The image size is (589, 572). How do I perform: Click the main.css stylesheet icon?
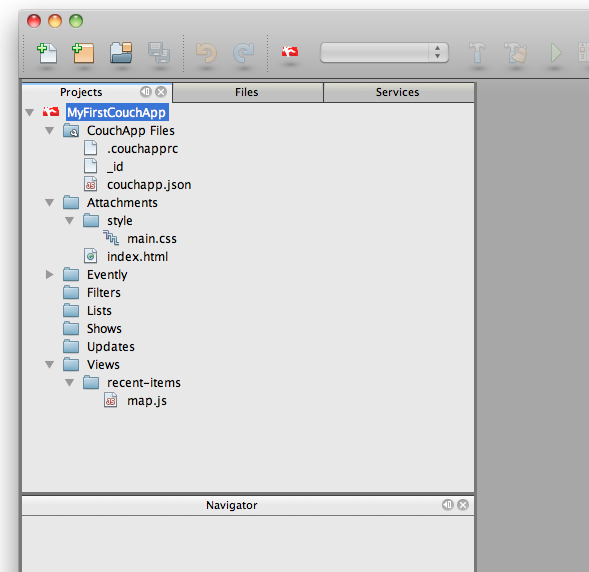point(111,238)
